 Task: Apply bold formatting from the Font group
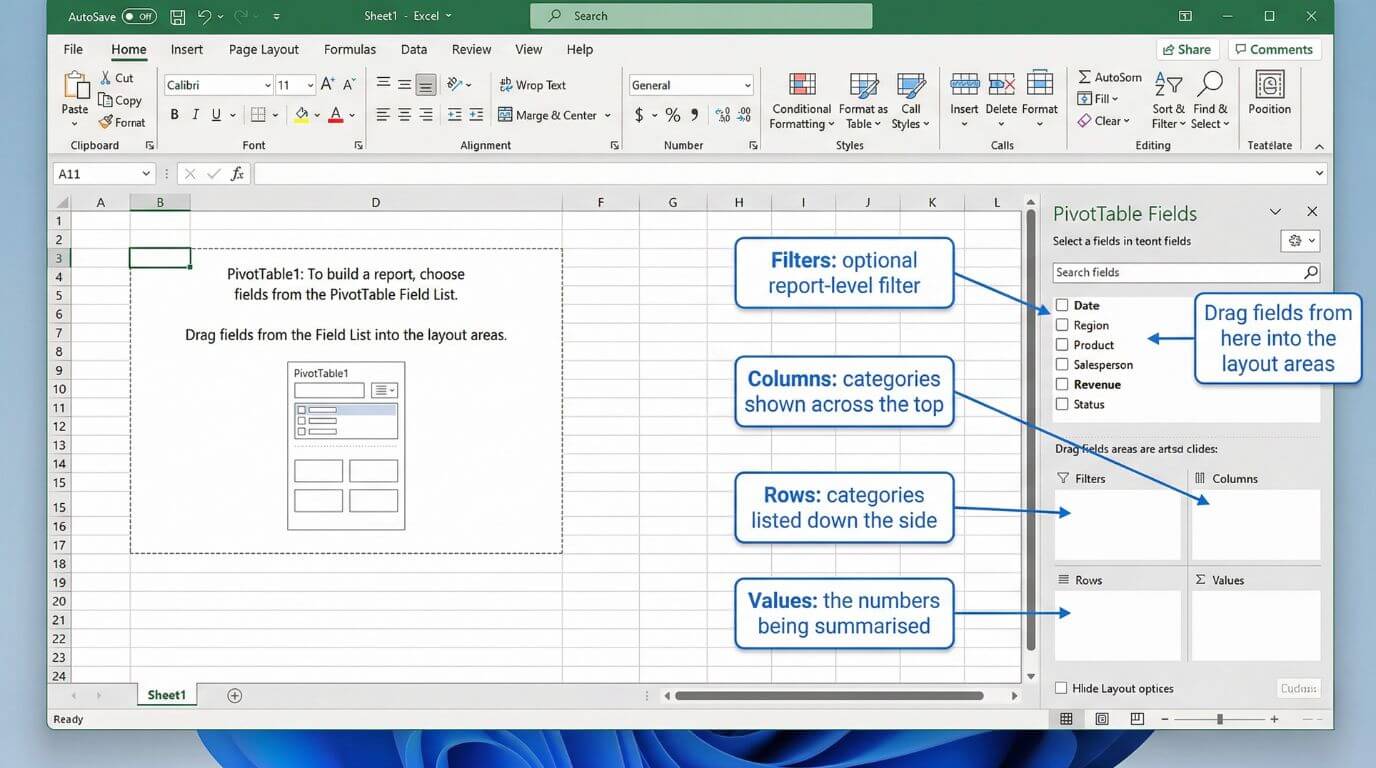tap(174, 114)
